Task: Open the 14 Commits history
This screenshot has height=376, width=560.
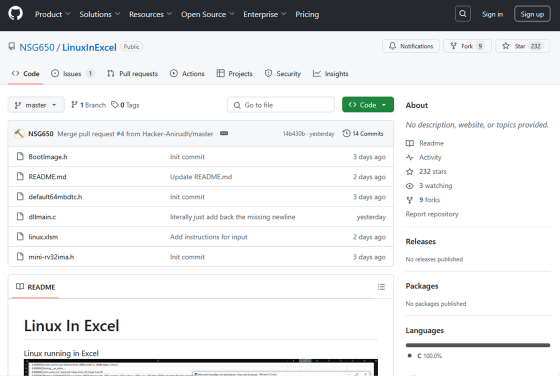Action: tap(363, 134)
